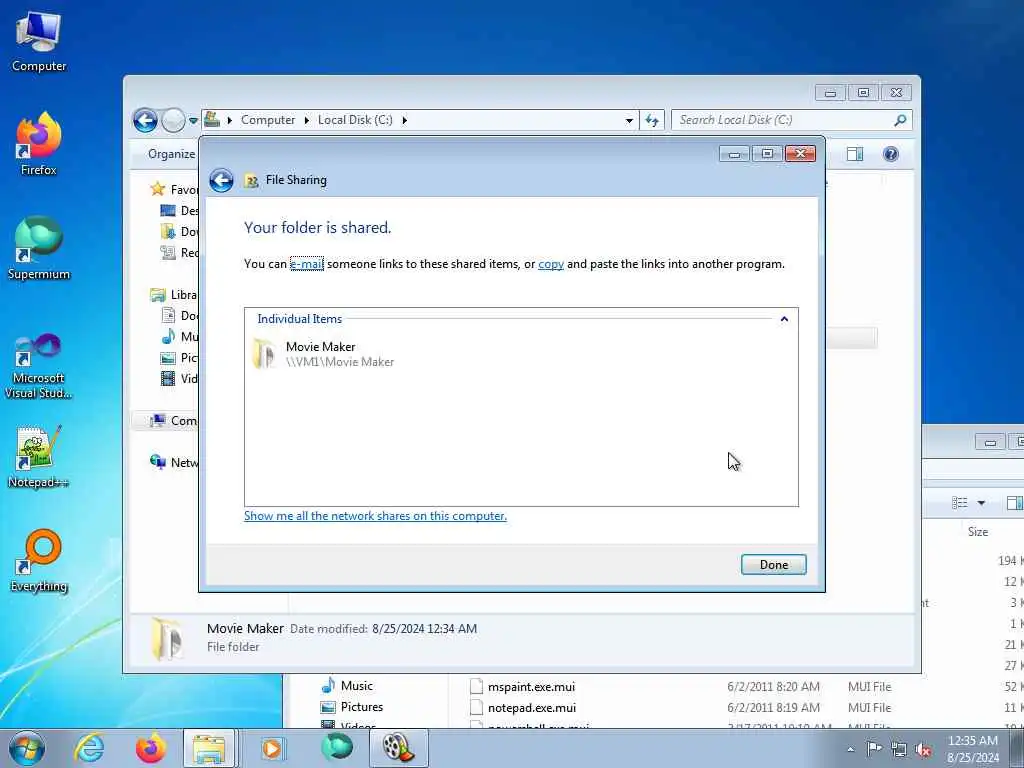Click Movie Maker name in details pane
The image size is (1024, 768).
click(x=245, y=628)
